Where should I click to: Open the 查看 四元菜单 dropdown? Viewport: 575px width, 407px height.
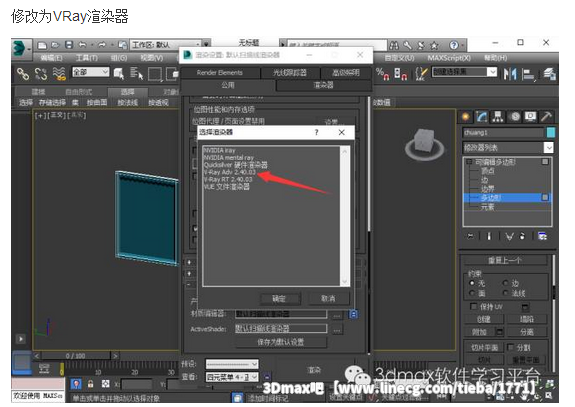coord(232,377)
